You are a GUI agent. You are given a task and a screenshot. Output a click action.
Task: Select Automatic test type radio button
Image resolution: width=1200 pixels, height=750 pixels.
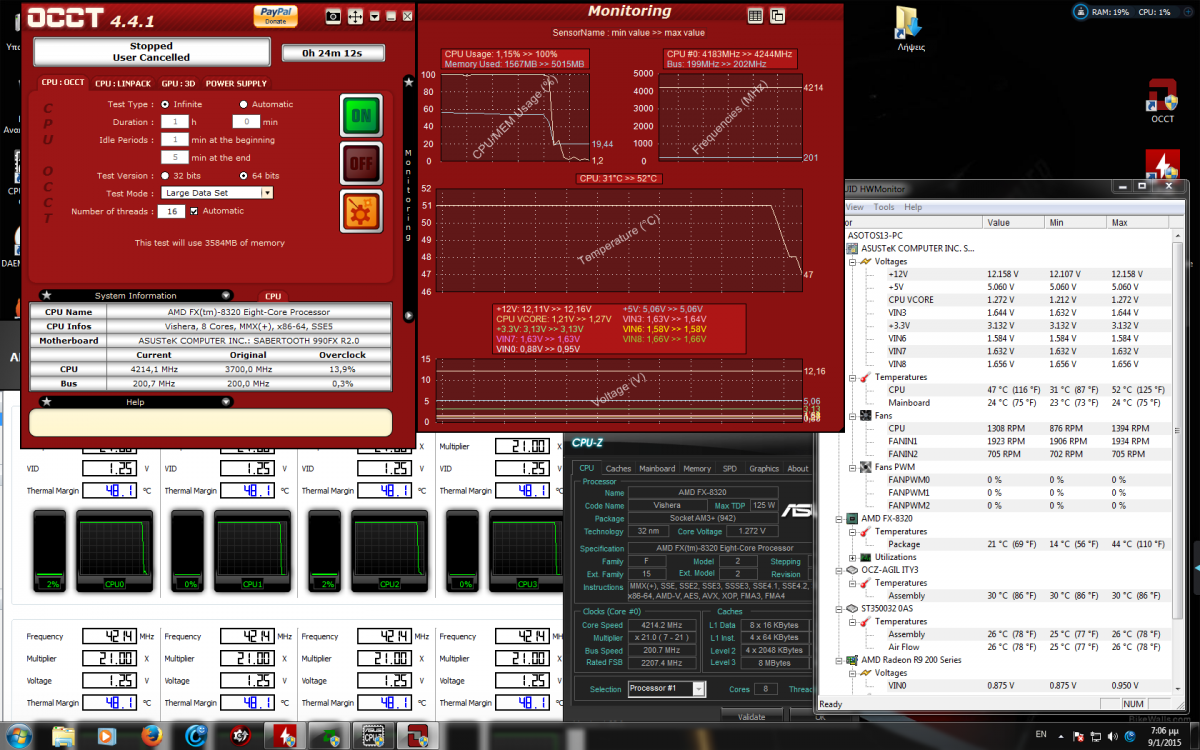[244, 104]
